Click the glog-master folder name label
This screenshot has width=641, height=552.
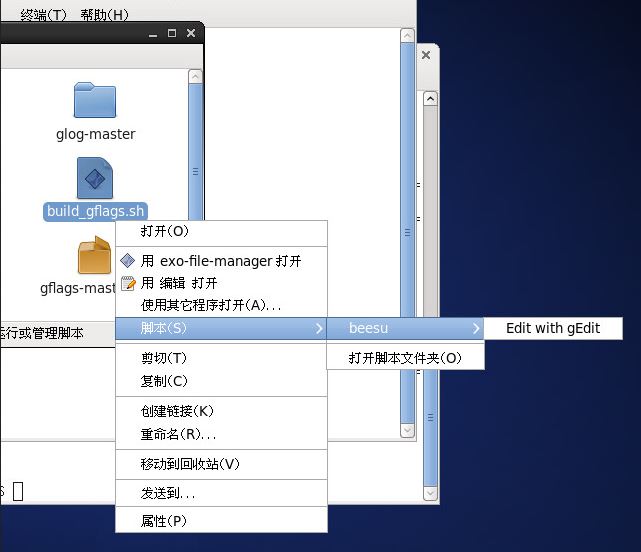click(96, 134)
